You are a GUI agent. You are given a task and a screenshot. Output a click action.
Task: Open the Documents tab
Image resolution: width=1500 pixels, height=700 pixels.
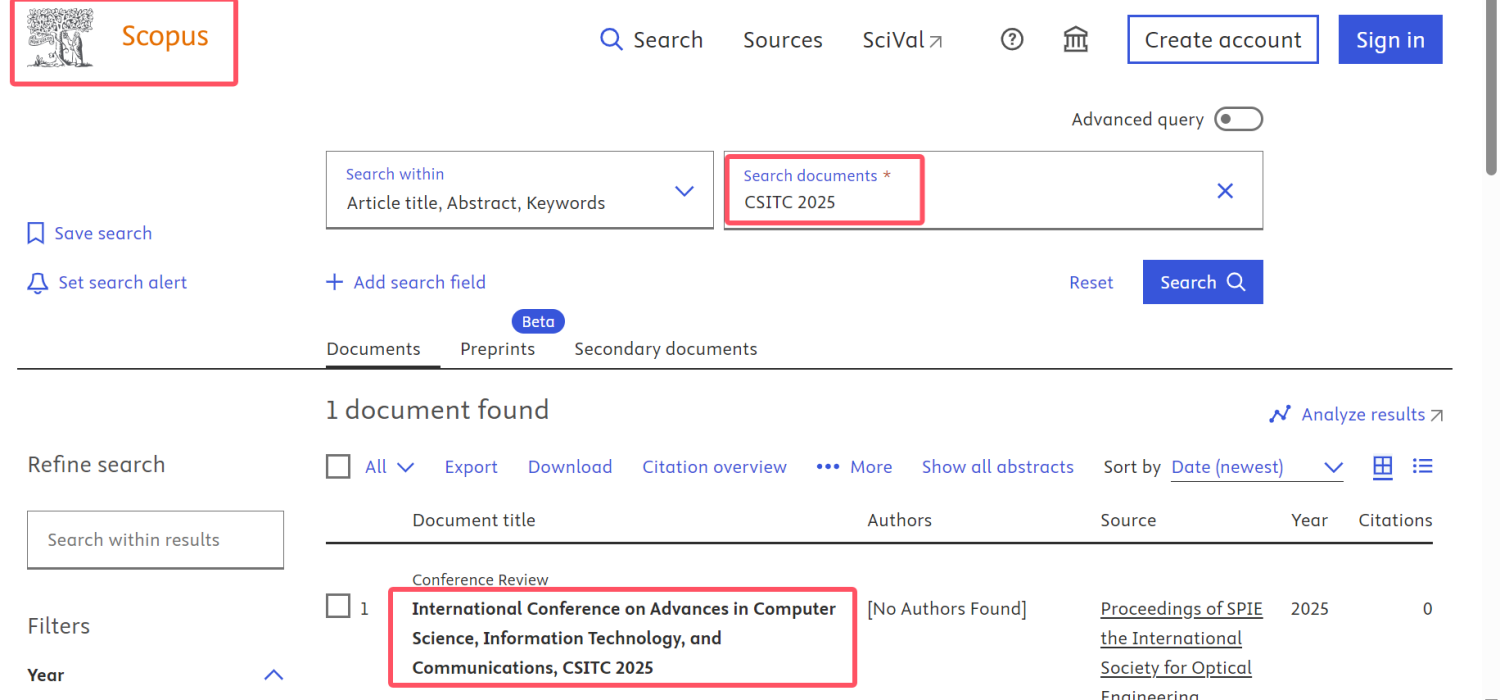click(x=373, y=349)
